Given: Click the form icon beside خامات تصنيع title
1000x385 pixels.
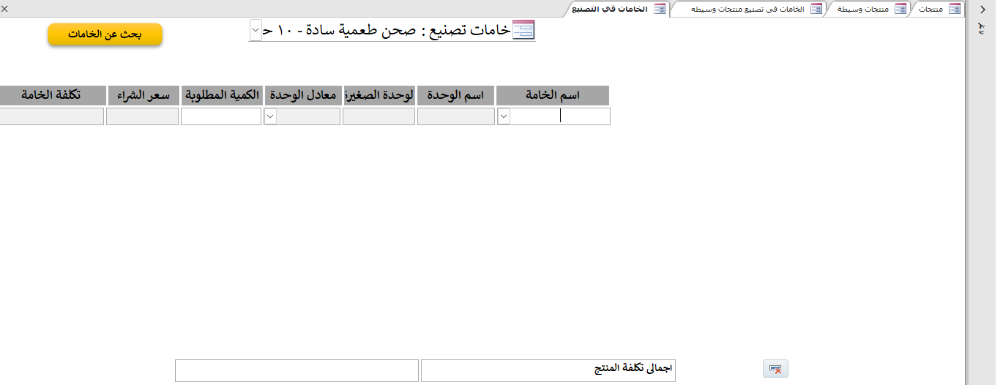Looking at the screenshot, I should coord(524,31).
